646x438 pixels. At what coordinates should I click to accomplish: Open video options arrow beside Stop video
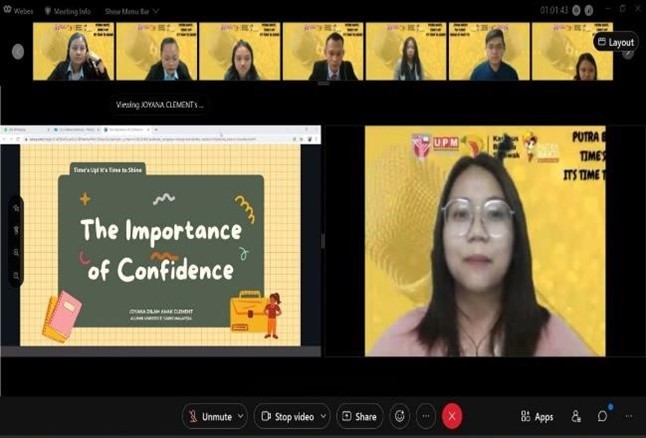point(323,417)
